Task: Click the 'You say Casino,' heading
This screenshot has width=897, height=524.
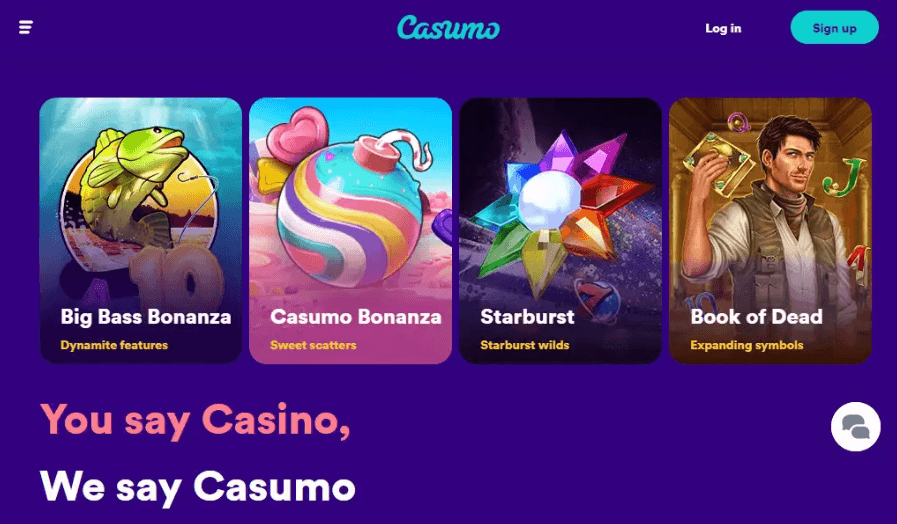Action: point(195,420)
